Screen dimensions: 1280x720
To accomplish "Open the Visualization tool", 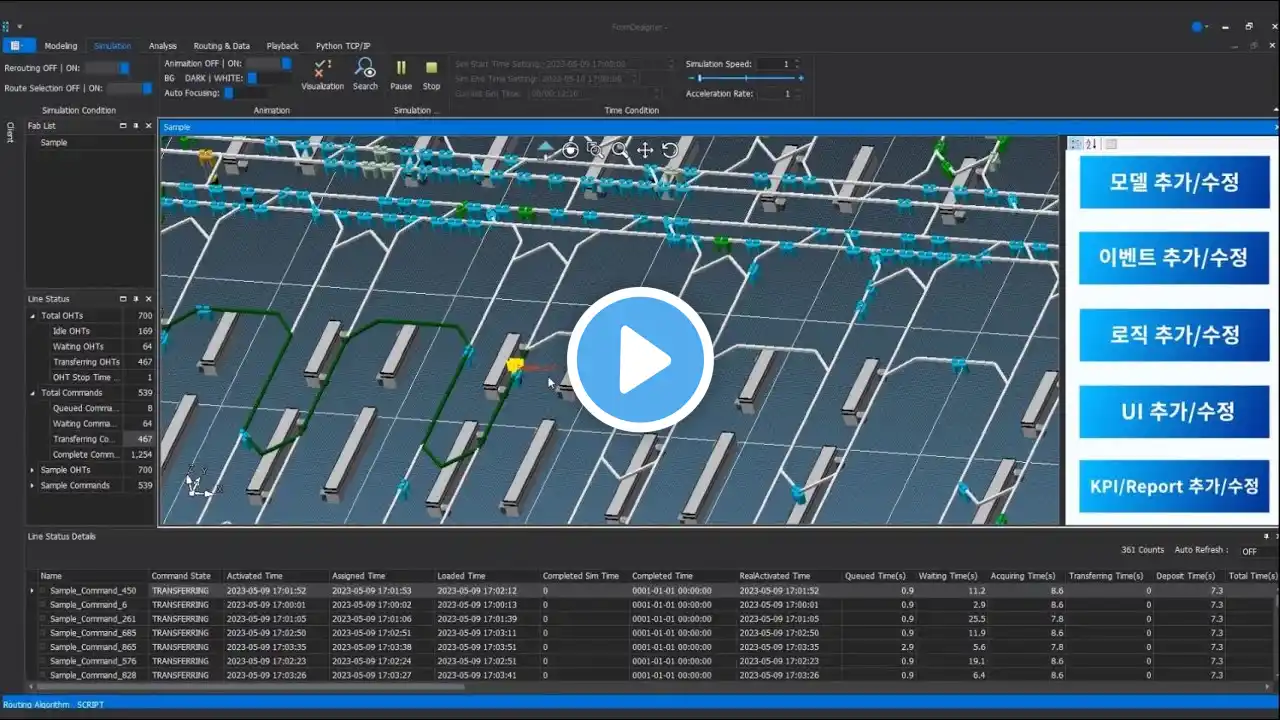I will [x=322, y=74].
